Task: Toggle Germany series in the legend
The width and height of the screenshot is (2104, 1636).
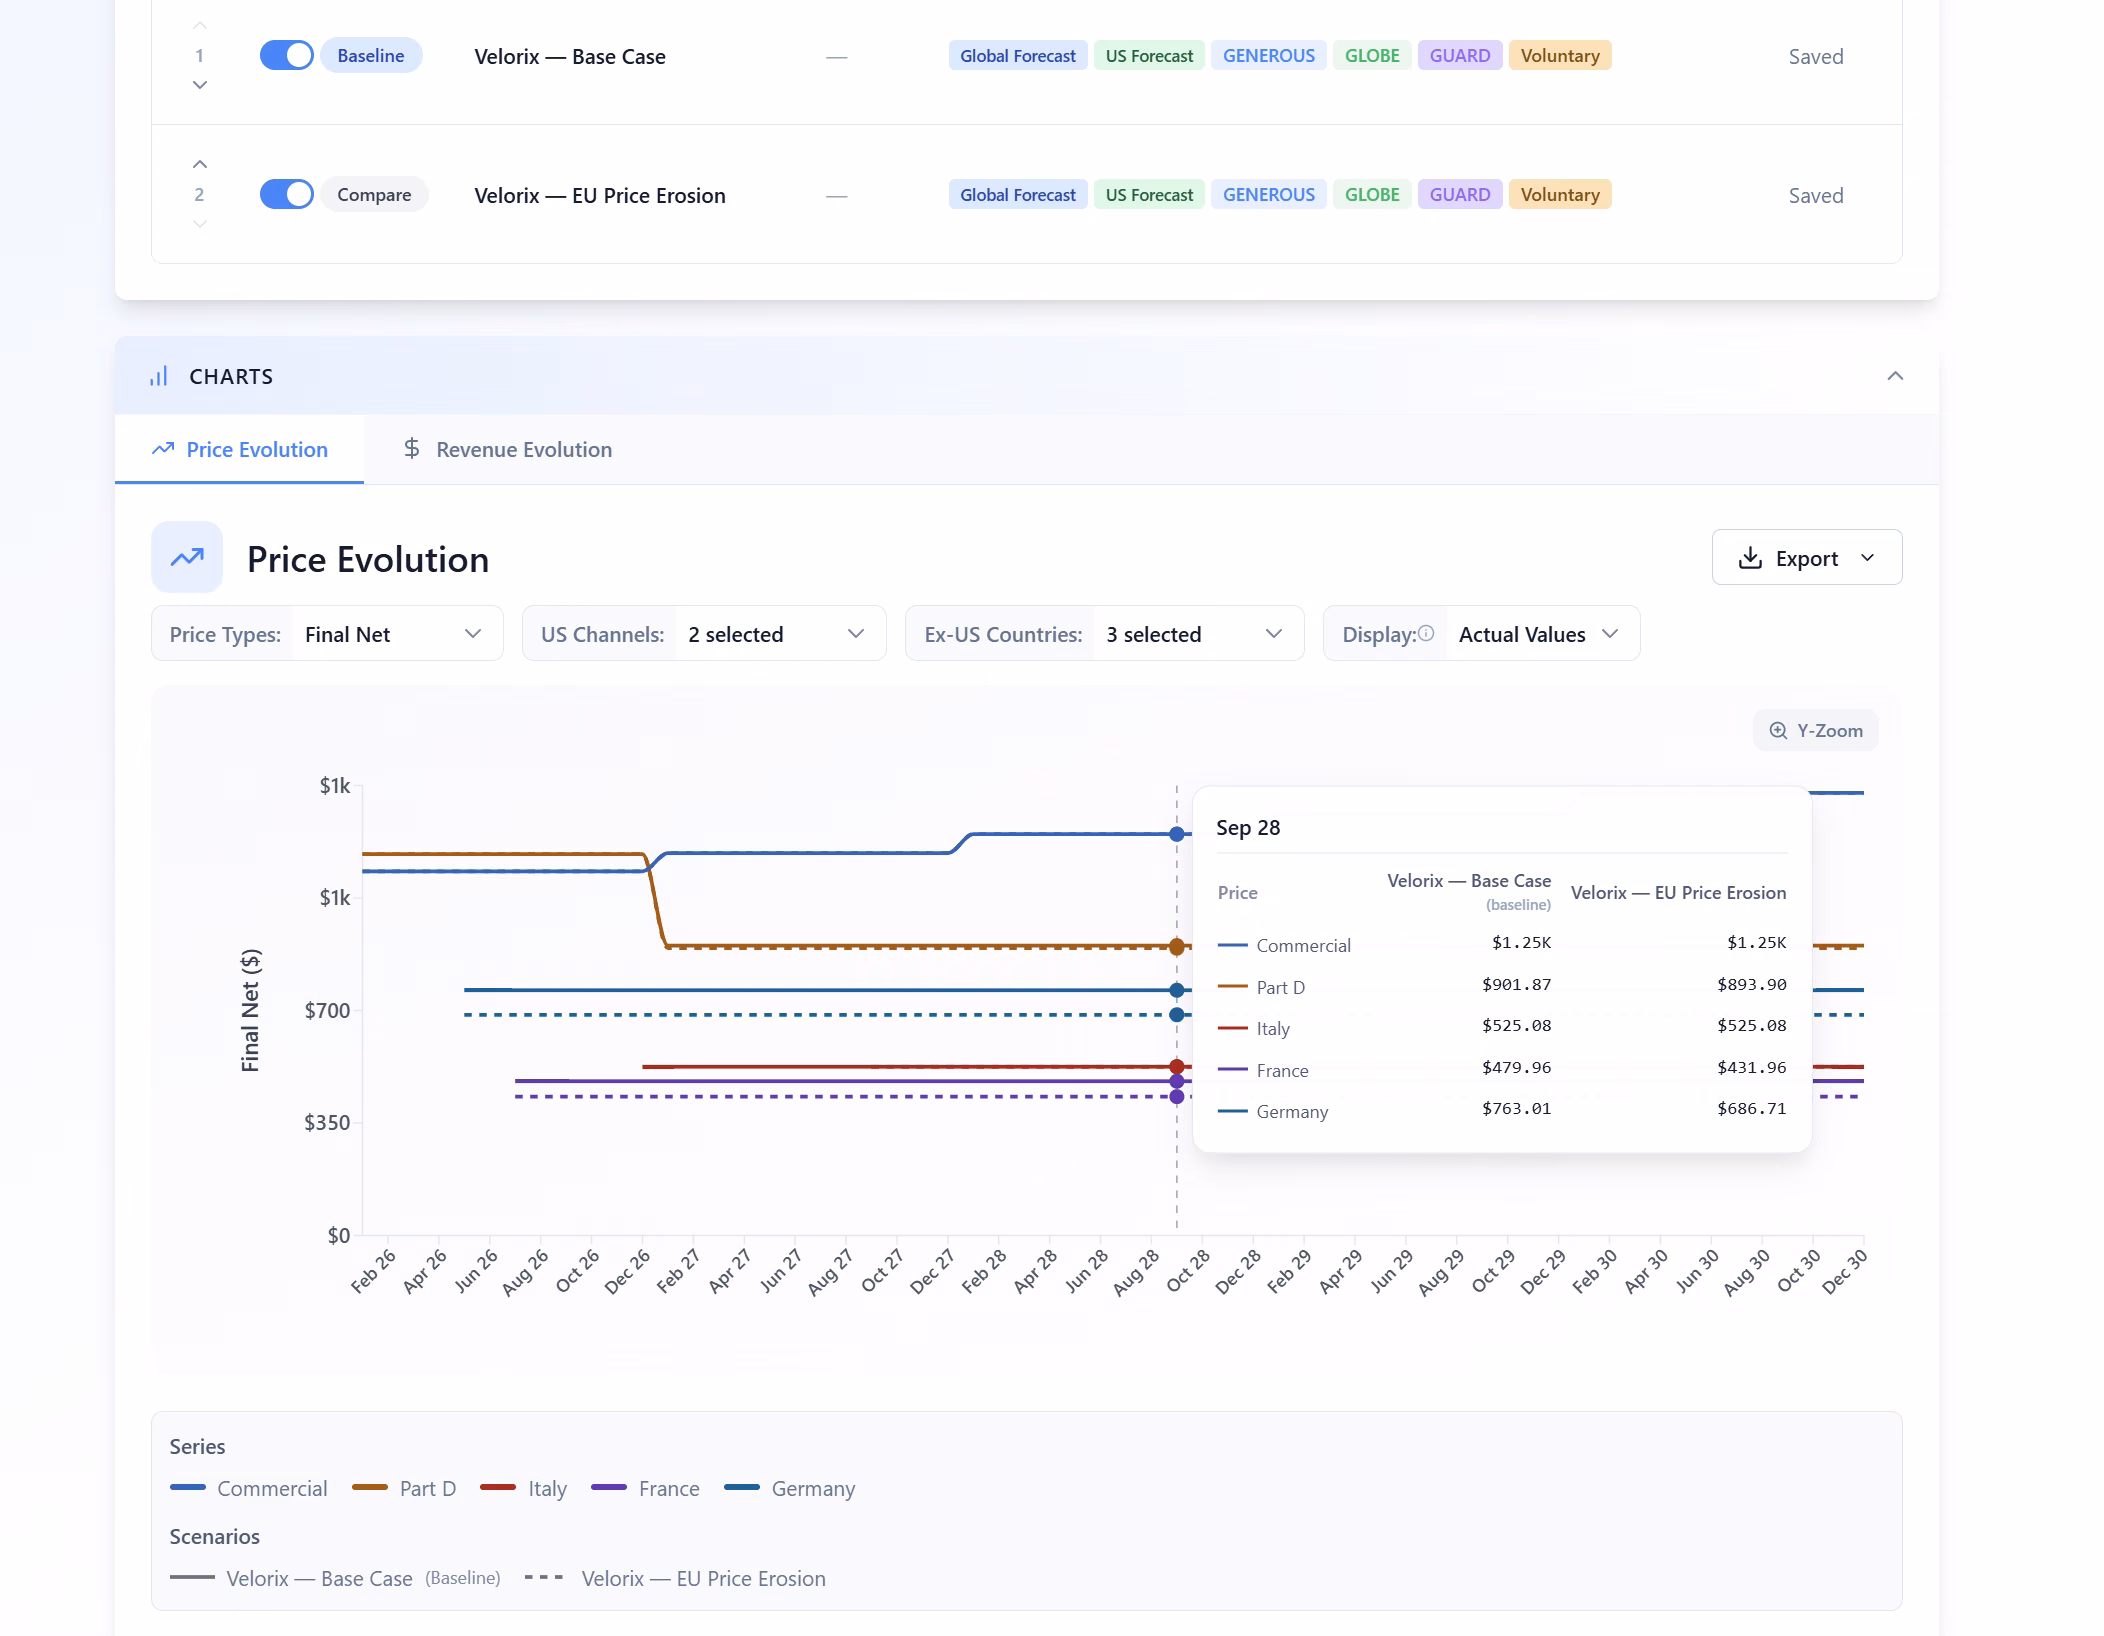Action: [790, 1488]
